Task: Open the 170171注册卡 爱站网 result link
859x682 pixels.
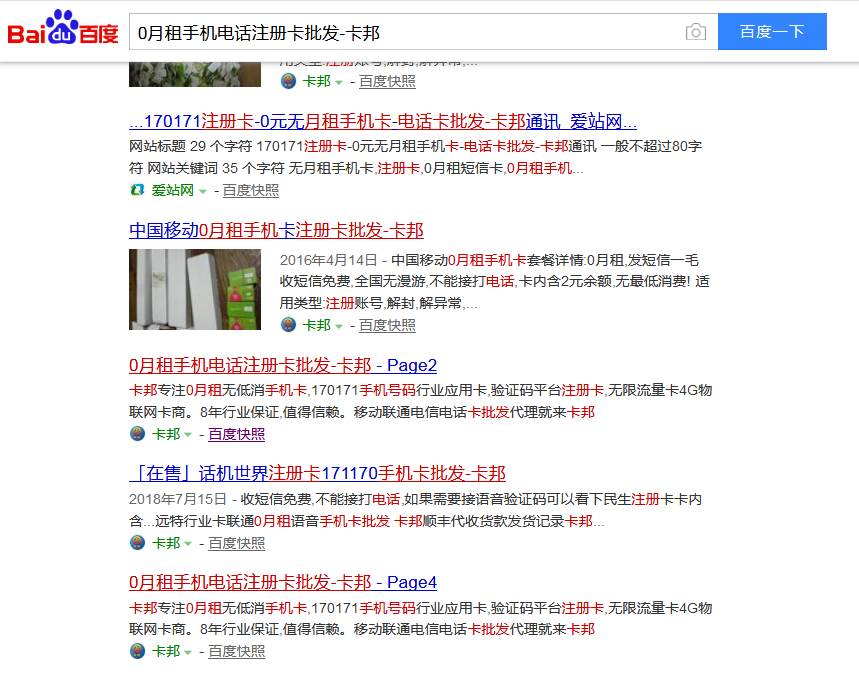Action: click(x=382, y=122)
